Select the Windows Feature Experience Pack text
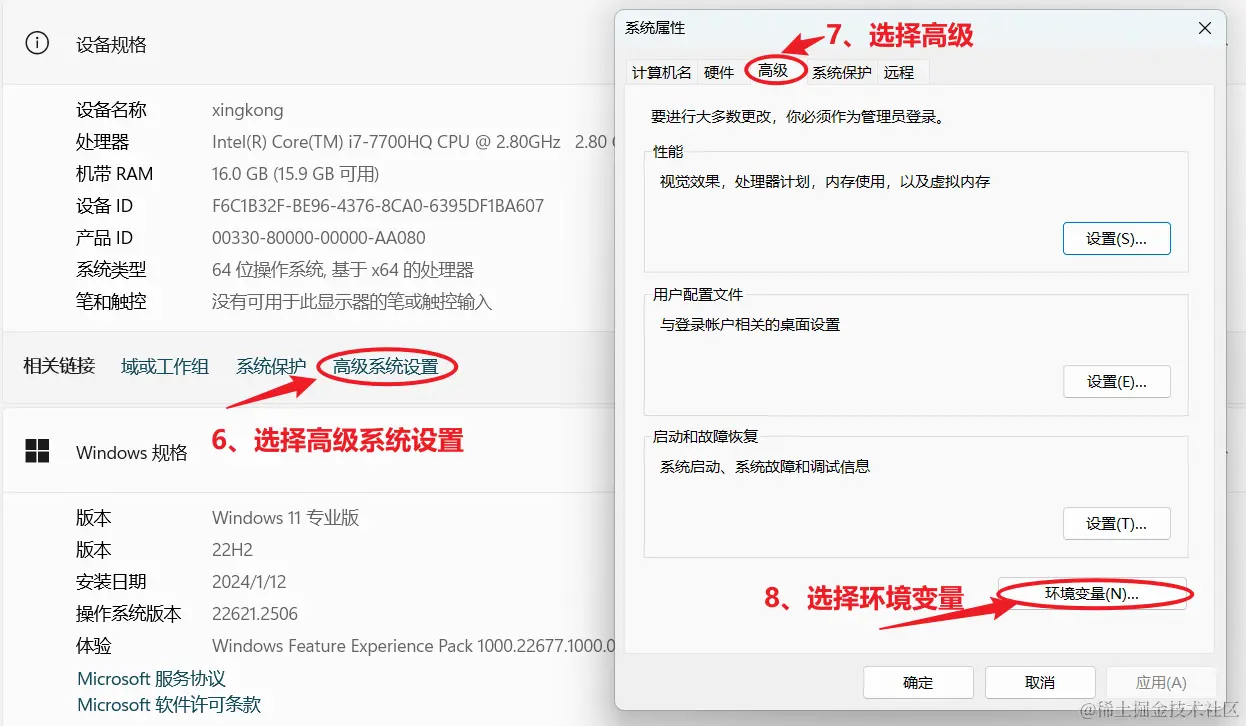The width and height of the screenshot is (1246, 726). pyautogui.click(x=413, y=646)
